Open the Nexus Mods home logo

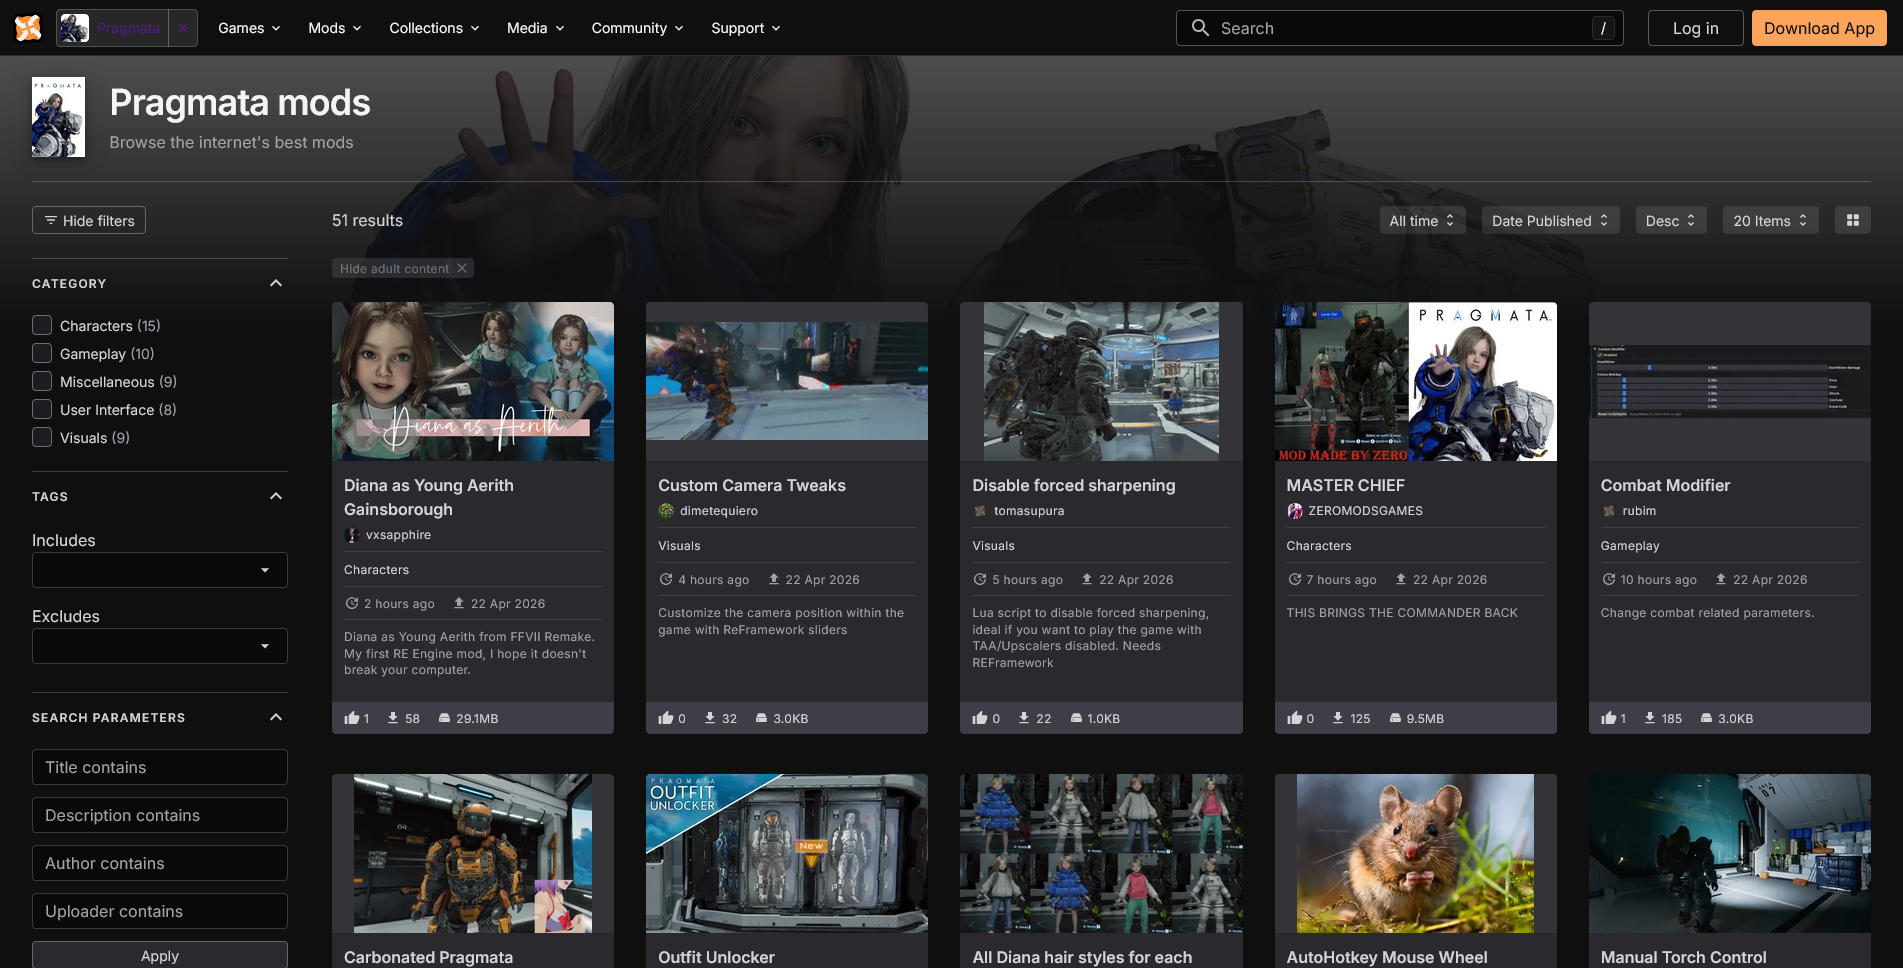coord(28,28)
